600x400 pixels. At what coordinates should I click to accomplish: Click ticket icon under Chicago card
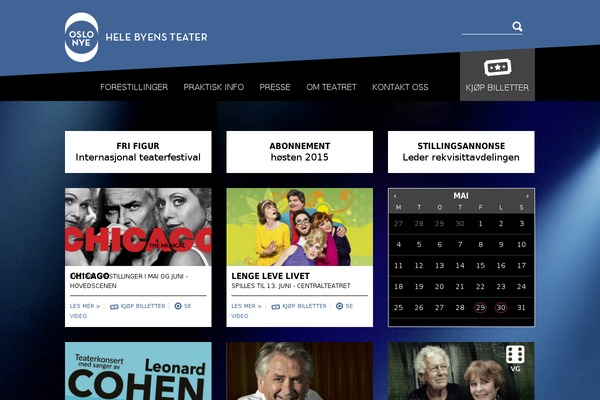coord(114,307)
